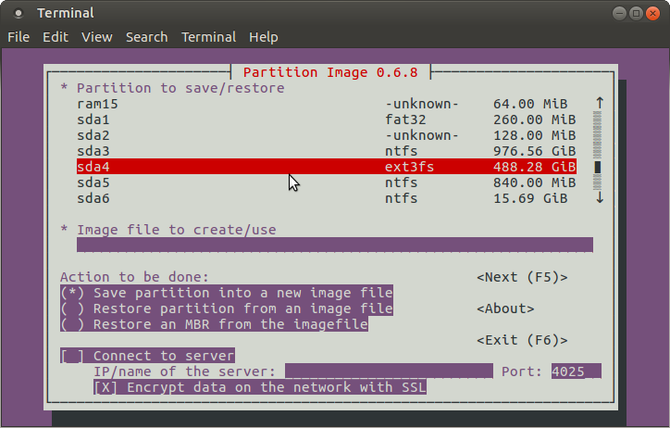Click the Port field showing 4025

coord(575,371)
